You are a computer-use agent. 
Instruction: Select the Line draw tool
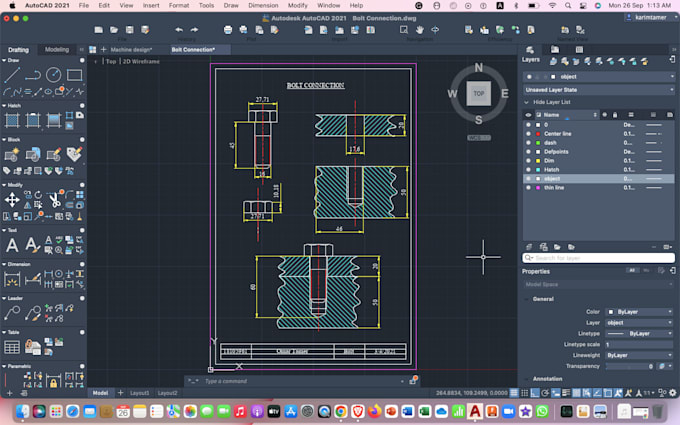12,75
